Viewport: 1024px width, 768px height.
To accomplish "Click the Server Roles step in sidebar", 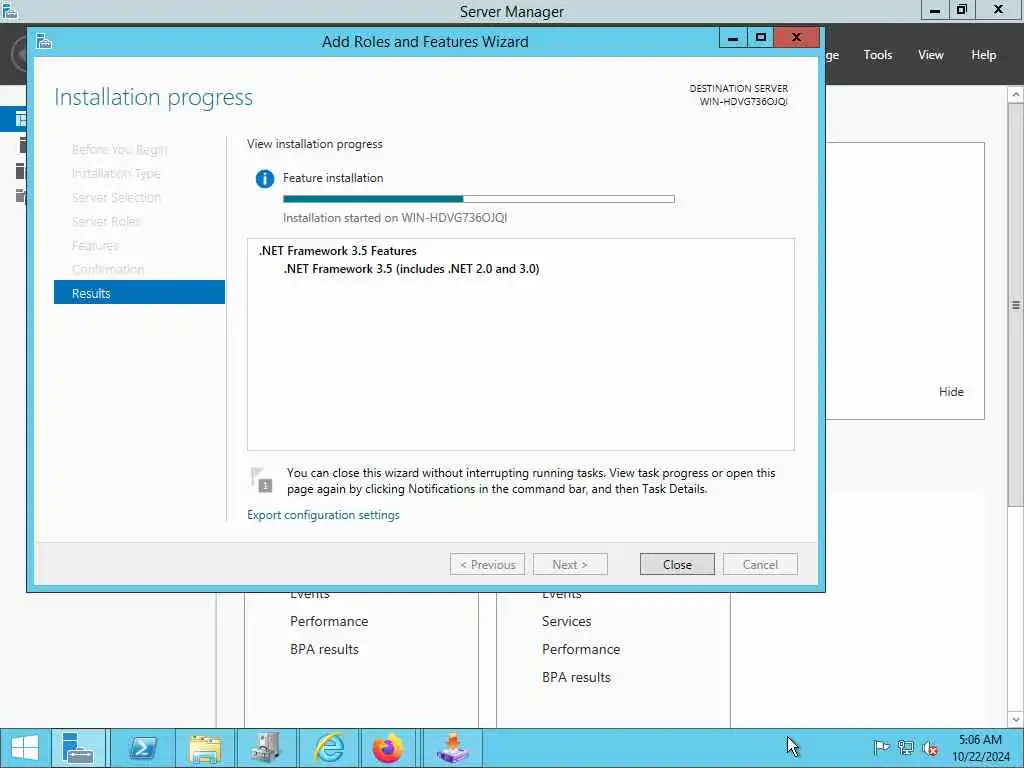I will click(x=106, y=221).
